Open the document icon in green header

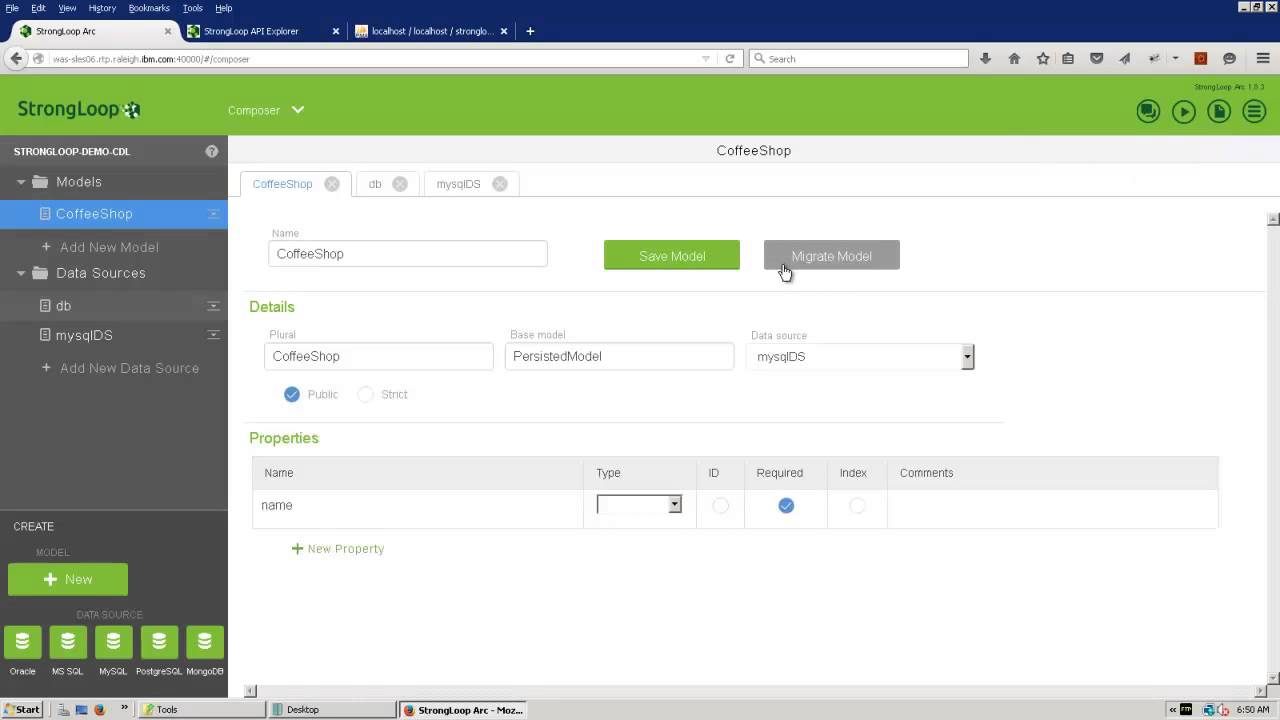coord(1219,111)
